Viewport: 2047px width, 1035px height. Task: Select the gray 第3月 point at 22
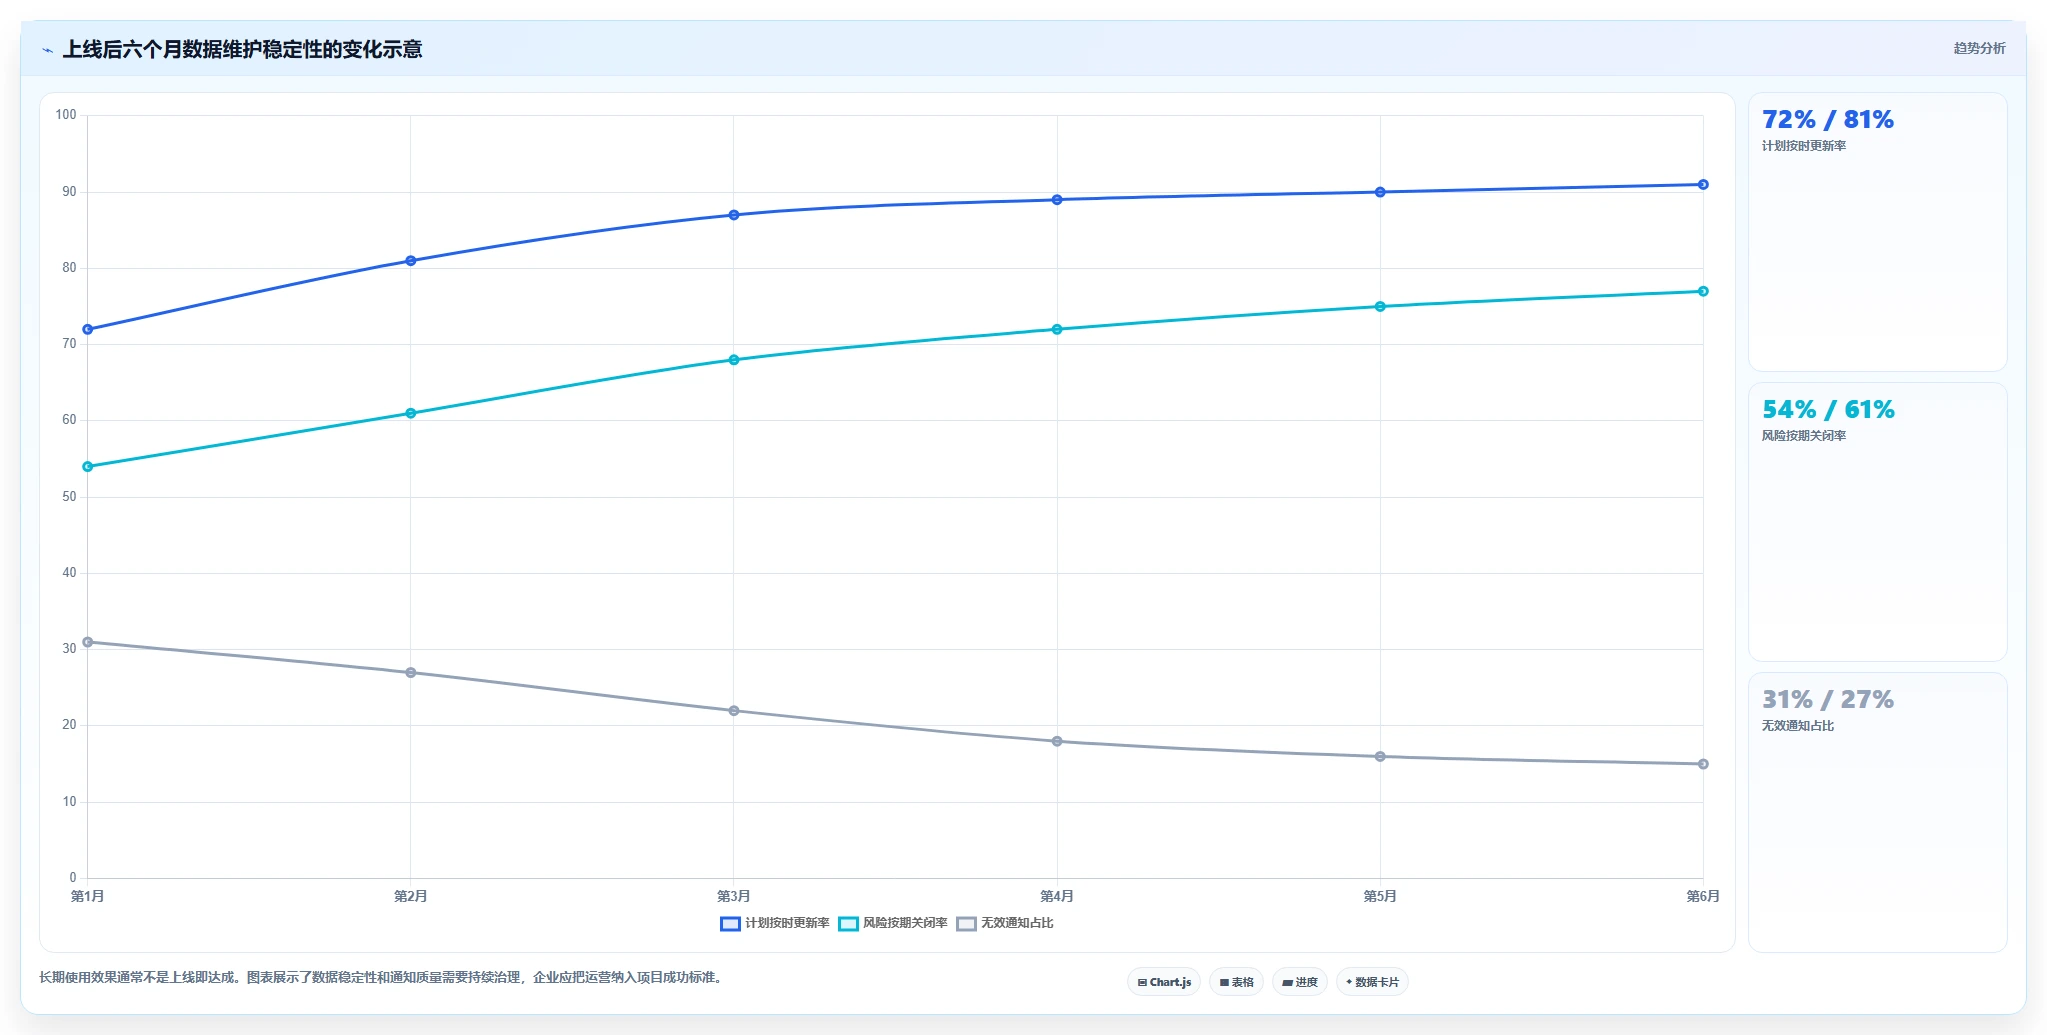click(x=734, y=711)
